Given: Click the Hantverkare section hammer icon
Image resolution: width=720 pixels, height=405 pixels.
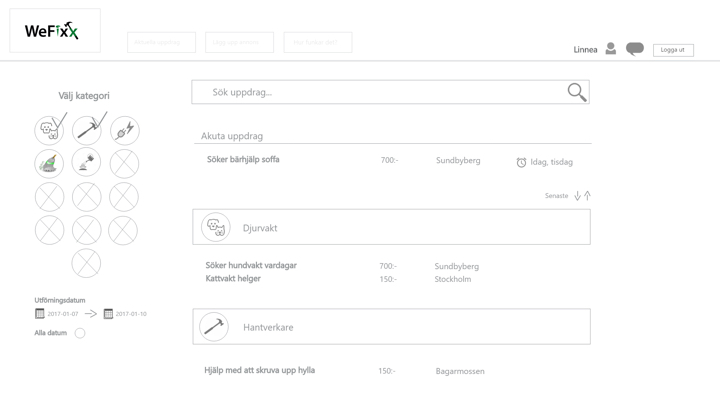Looking at the screenshot, I should coord(214,326).
